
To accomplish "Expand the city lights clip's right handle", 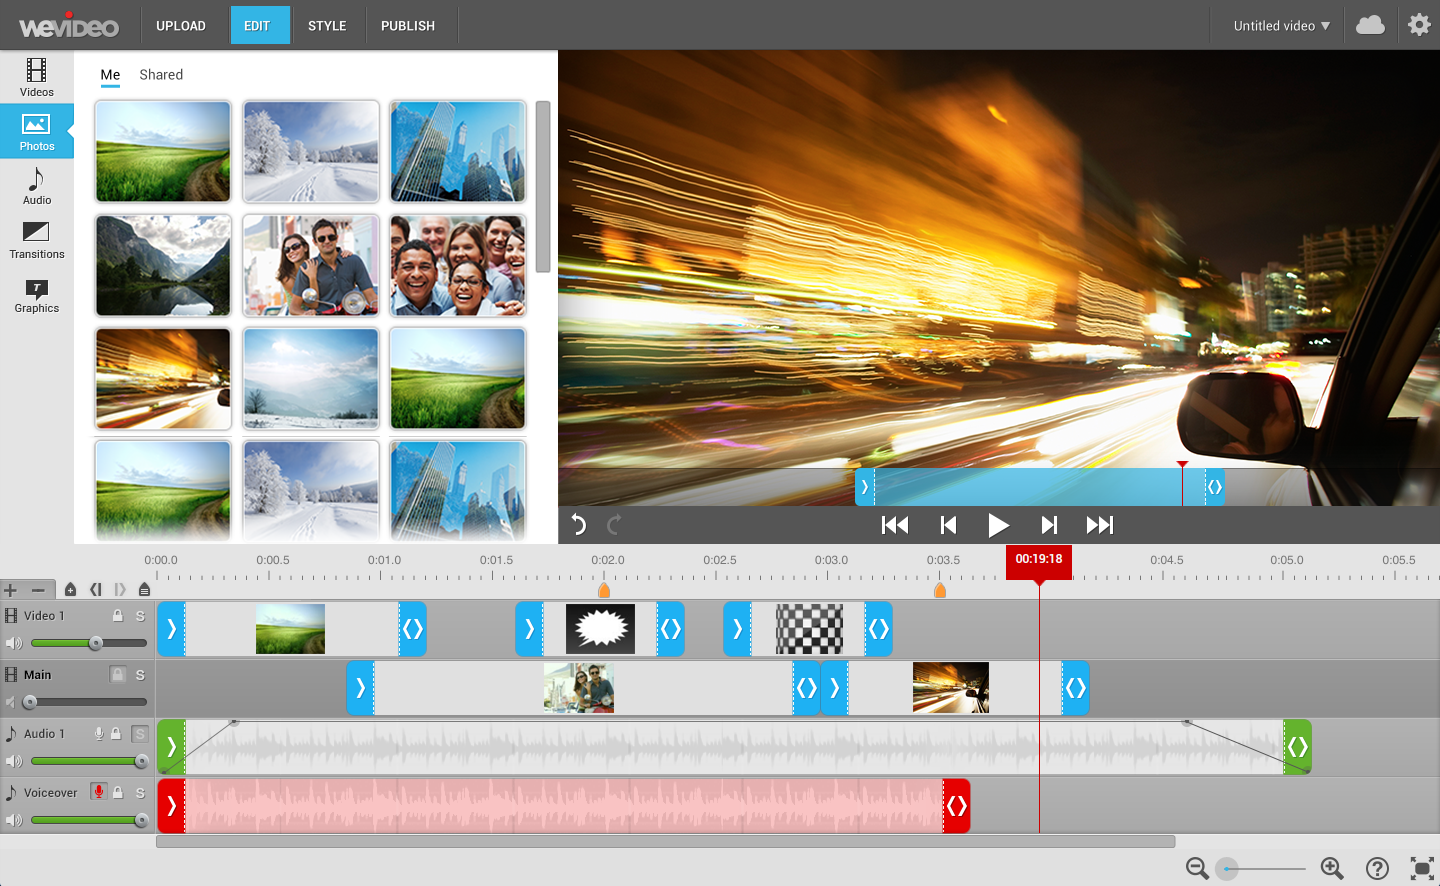I will point(1076,688).
